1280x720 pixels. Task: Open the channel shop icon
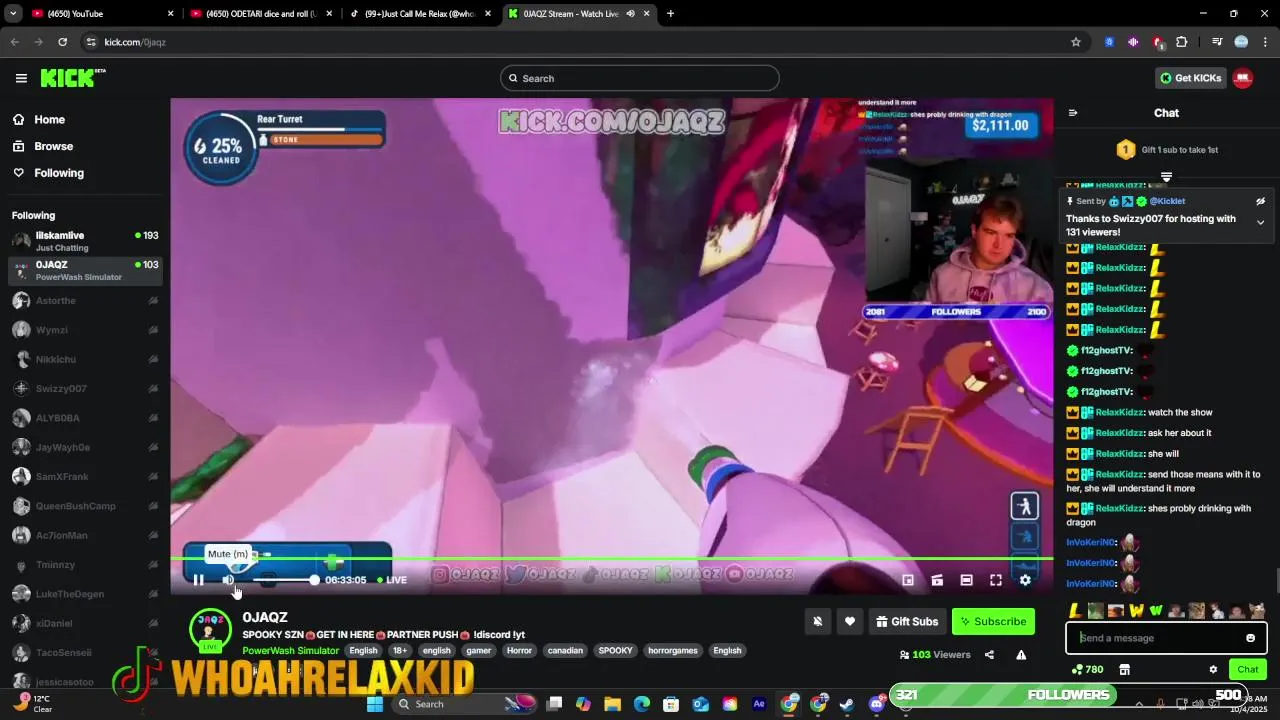[x=1124, y=670]
